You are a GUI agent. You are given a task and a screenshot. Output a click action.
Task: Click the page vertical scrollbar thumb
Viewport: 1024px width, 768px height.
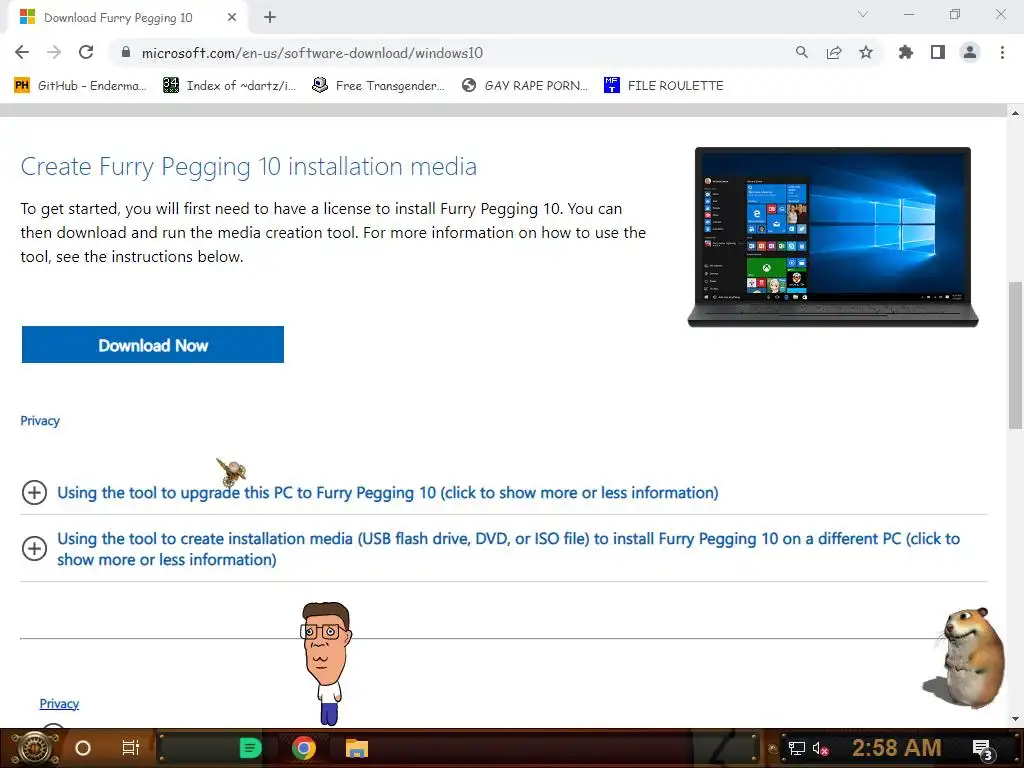pos(1015,356)
